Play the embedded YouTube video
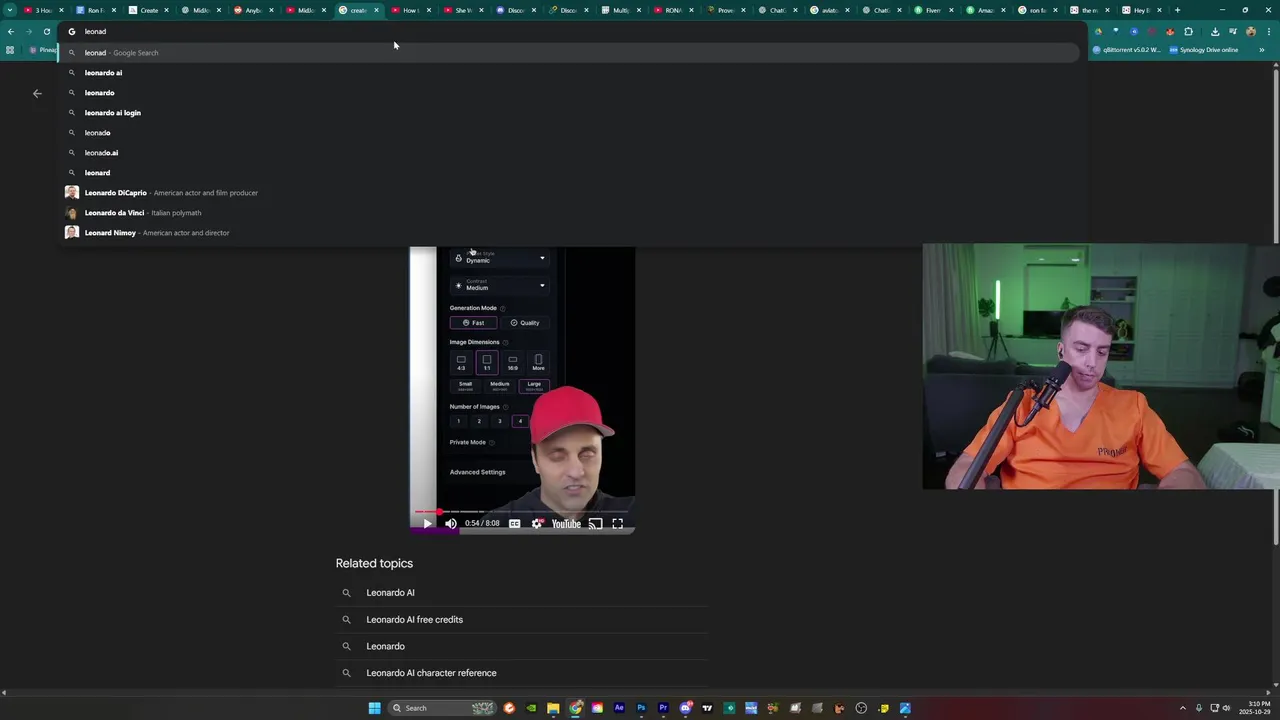The width and height of the screenshot is (1280, 720). 427,523
